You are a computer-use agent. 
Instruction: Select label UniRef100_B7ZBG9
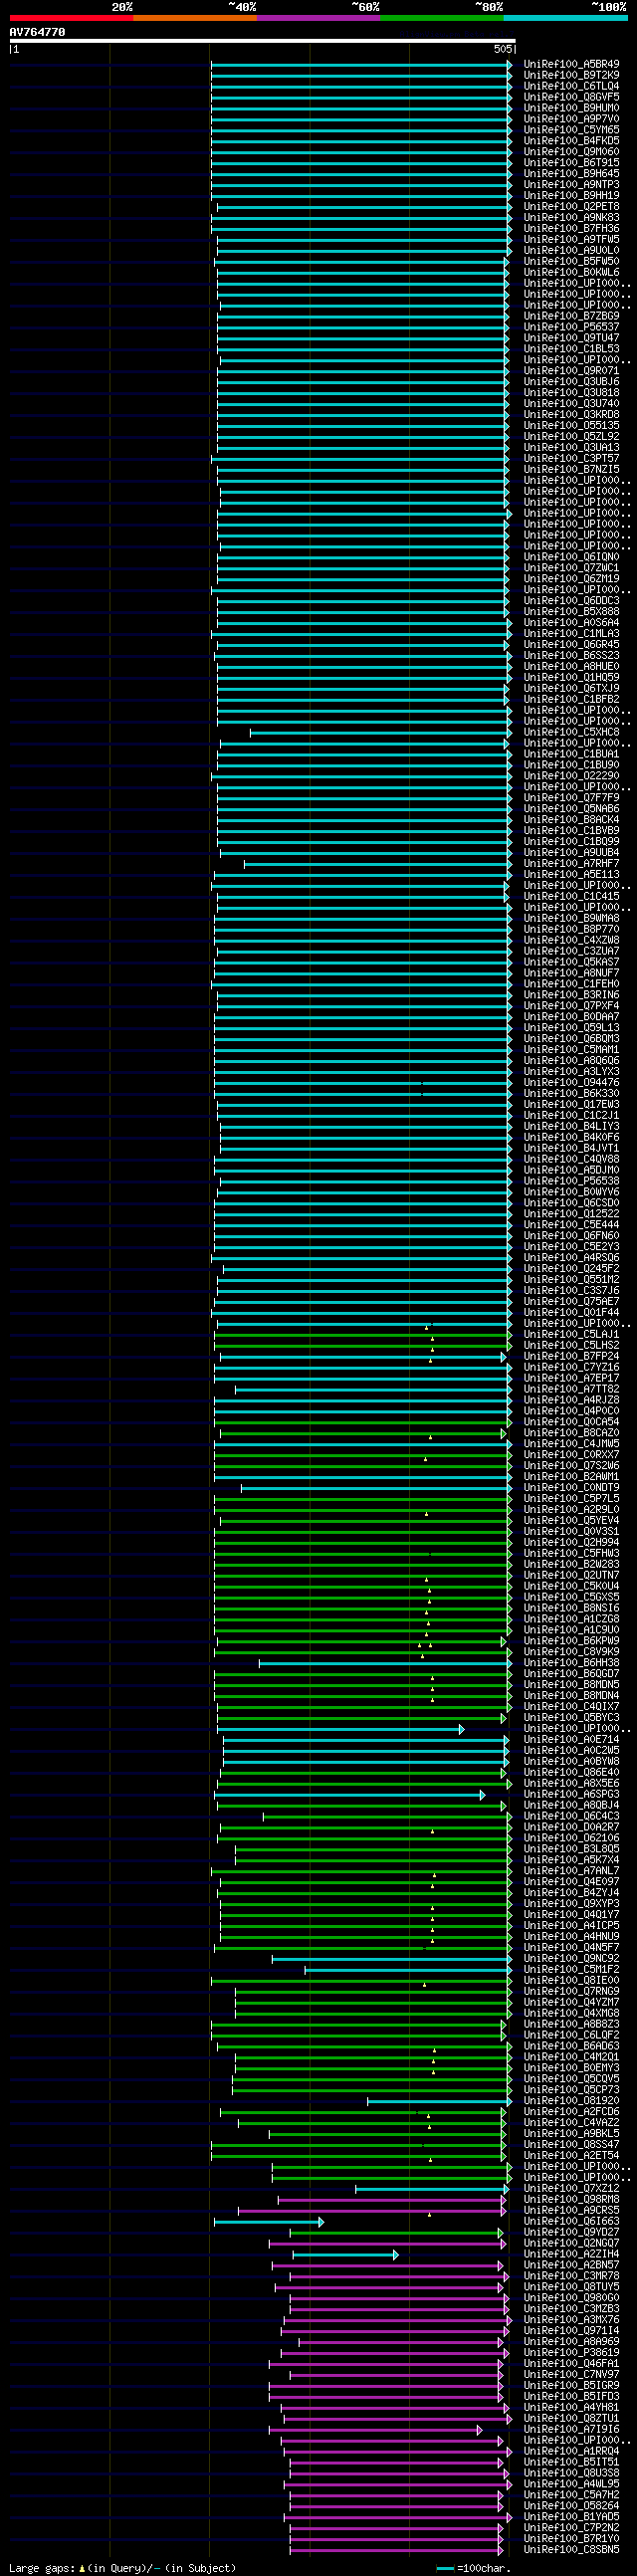pyautogui.click(x=571, y=316)
